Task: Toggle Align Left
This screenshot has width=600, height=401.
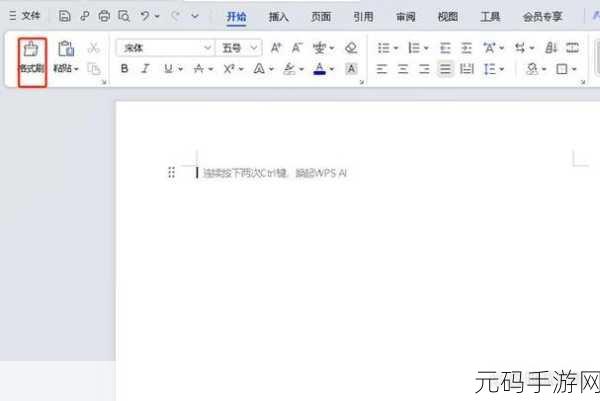Action: (x=382, y=69)
